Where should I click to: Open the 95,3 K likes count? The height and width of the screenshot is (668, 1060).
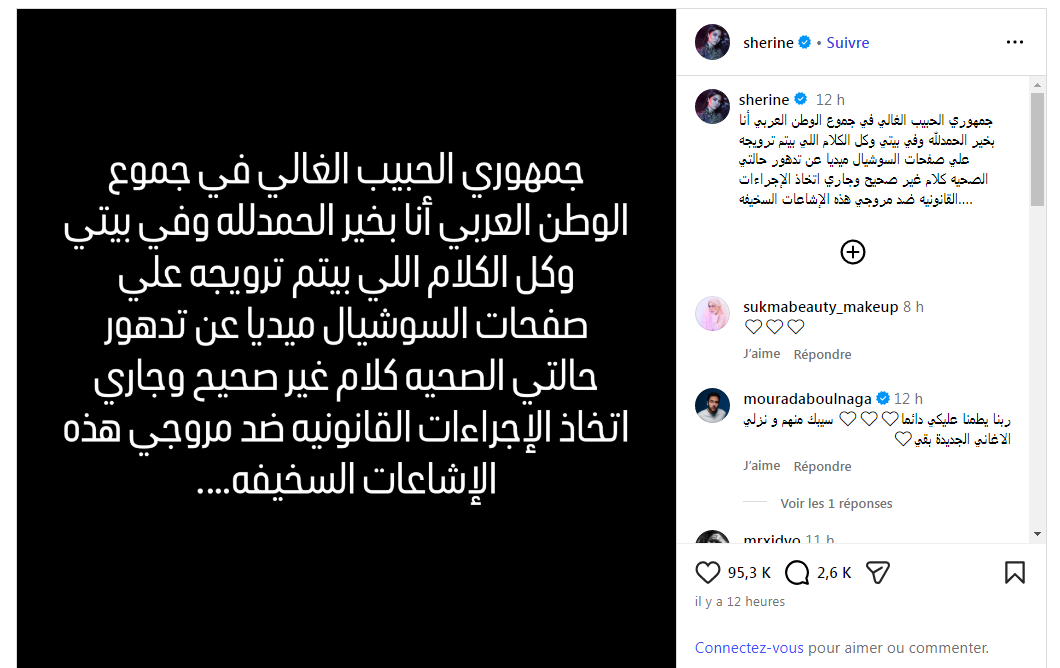point(748,573)
